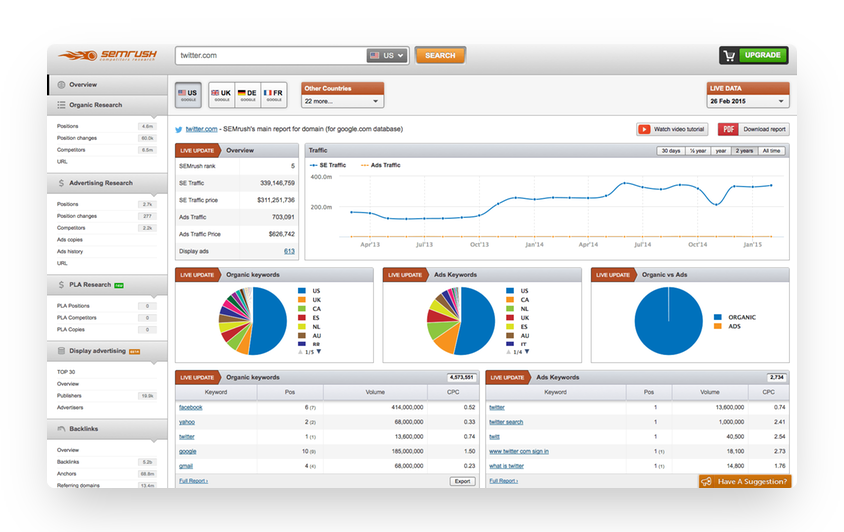This screenshot has height=532, width=844.
Task: Click the Backlinks section icon
Action: tap(61, 429)
